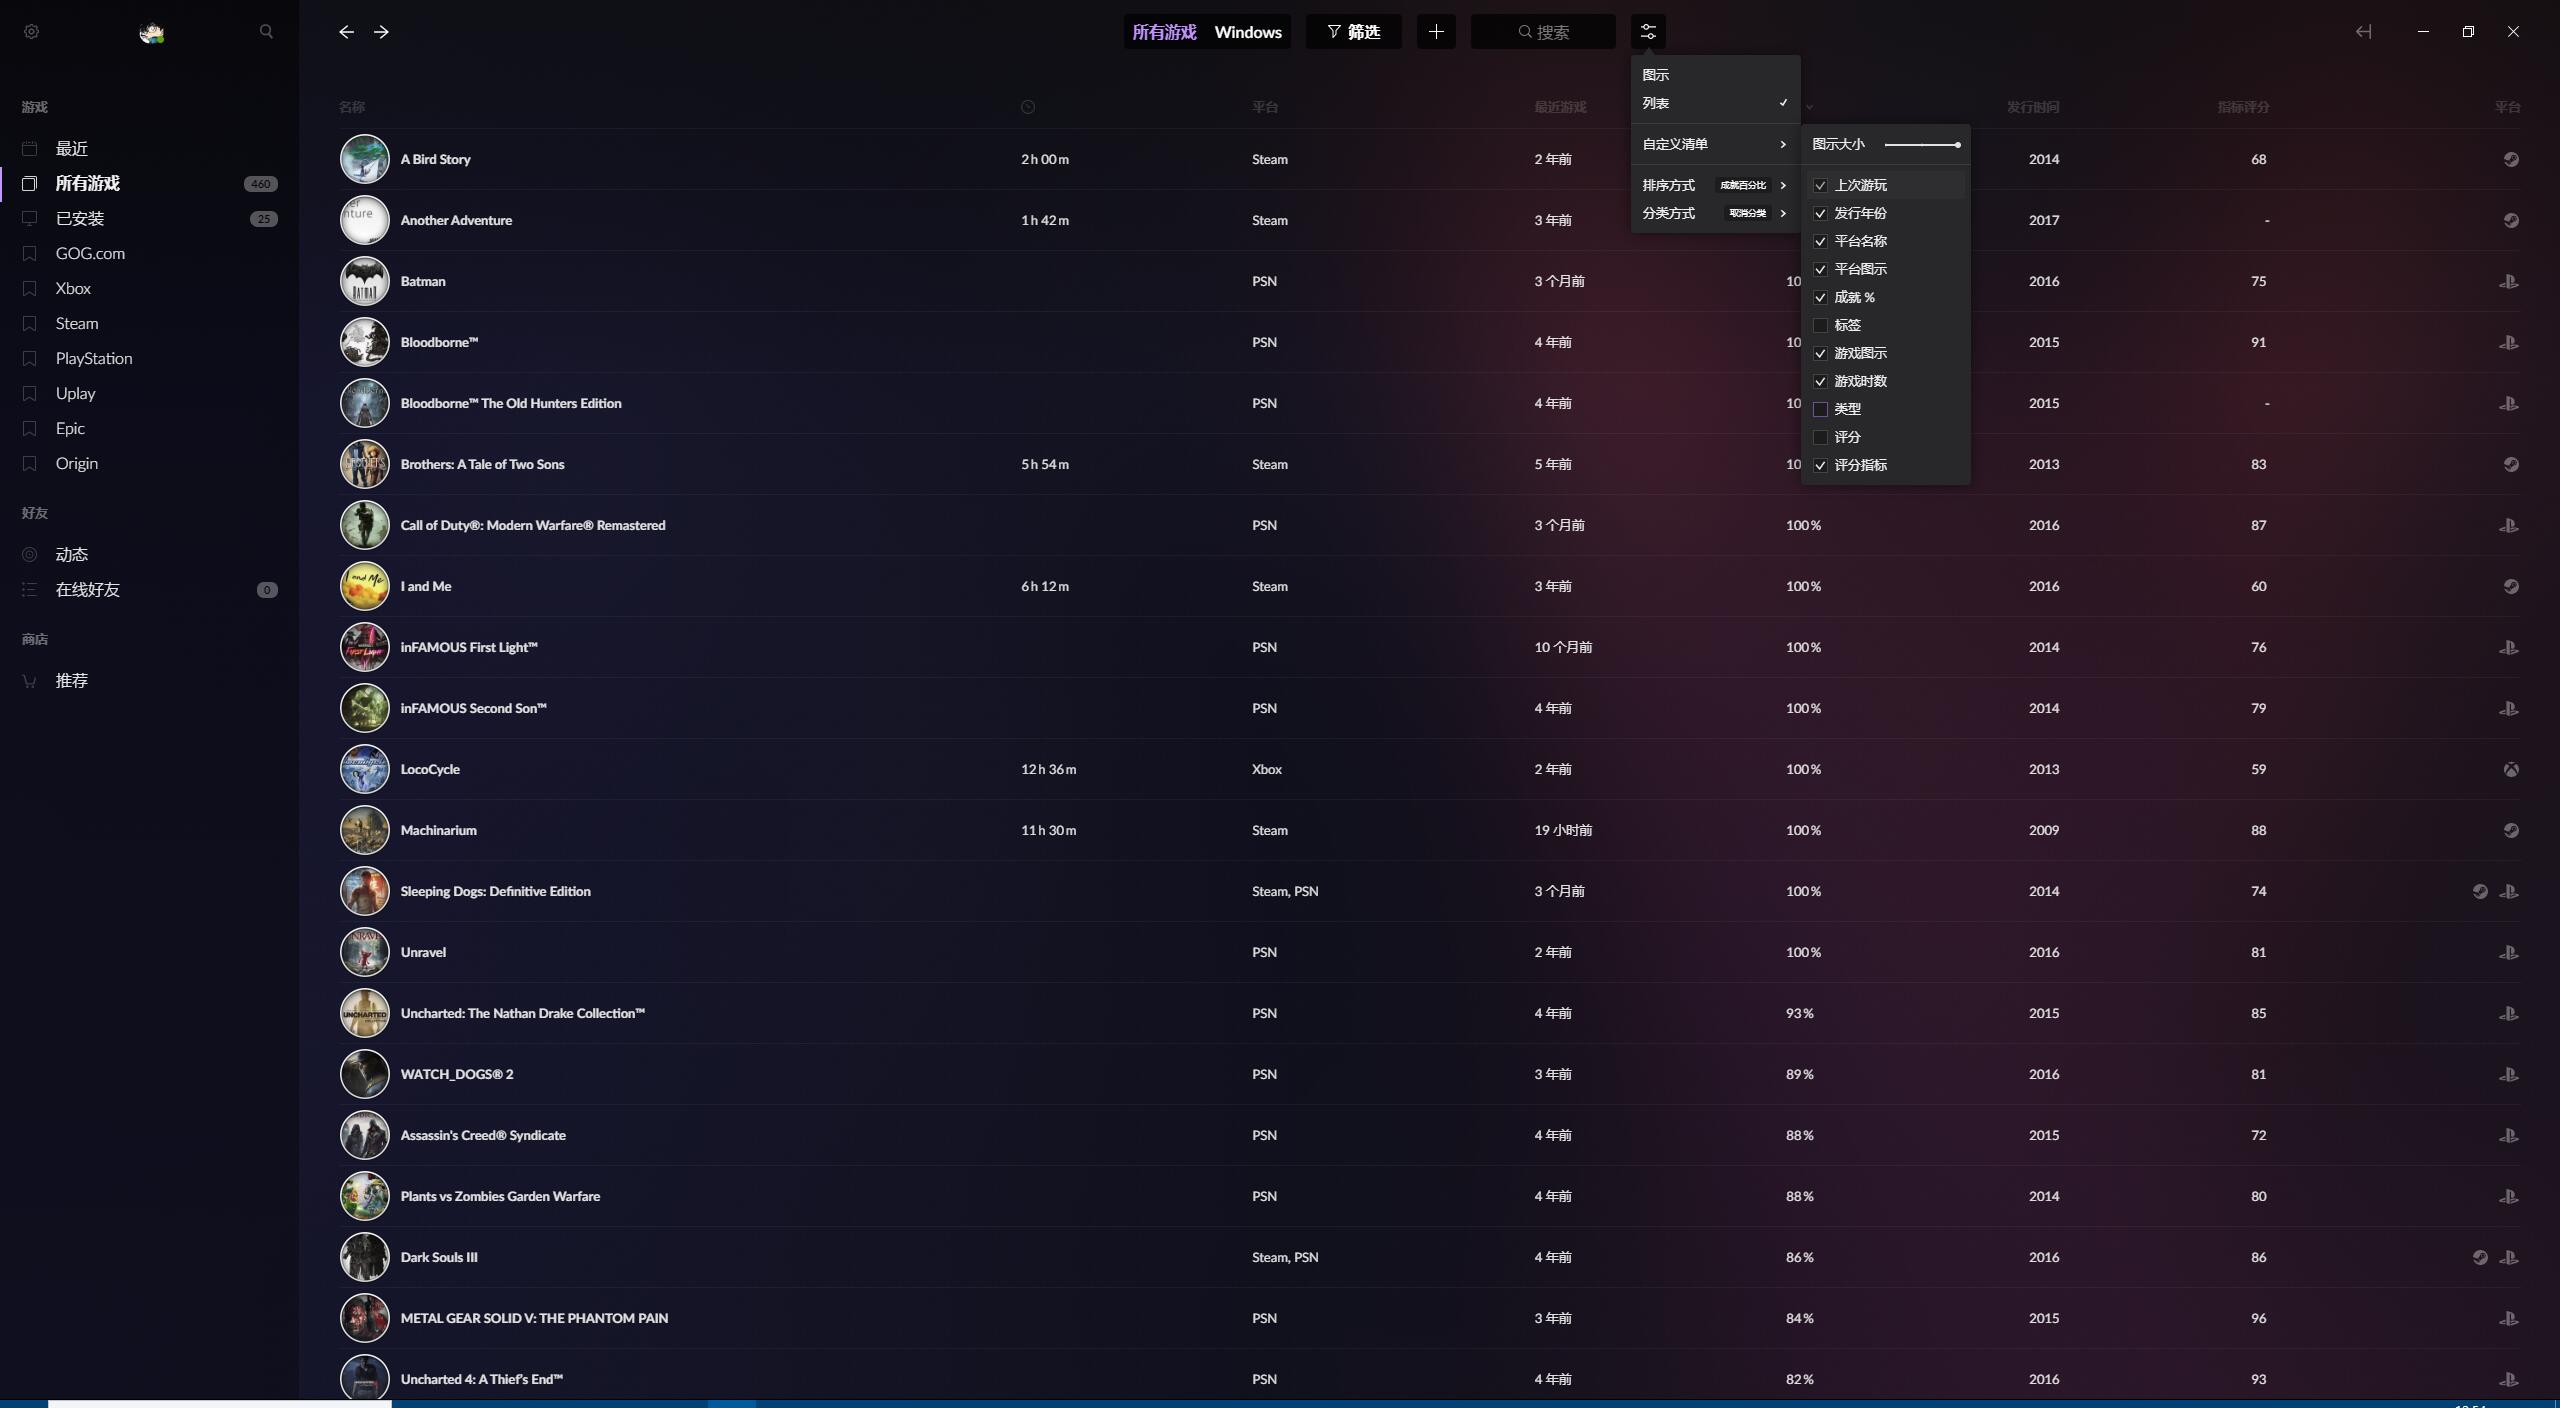The width and height of the screenshot is (2560, 1408).
Task: Select the 图示 grid view option
Action: click(x=1715, y=75)
